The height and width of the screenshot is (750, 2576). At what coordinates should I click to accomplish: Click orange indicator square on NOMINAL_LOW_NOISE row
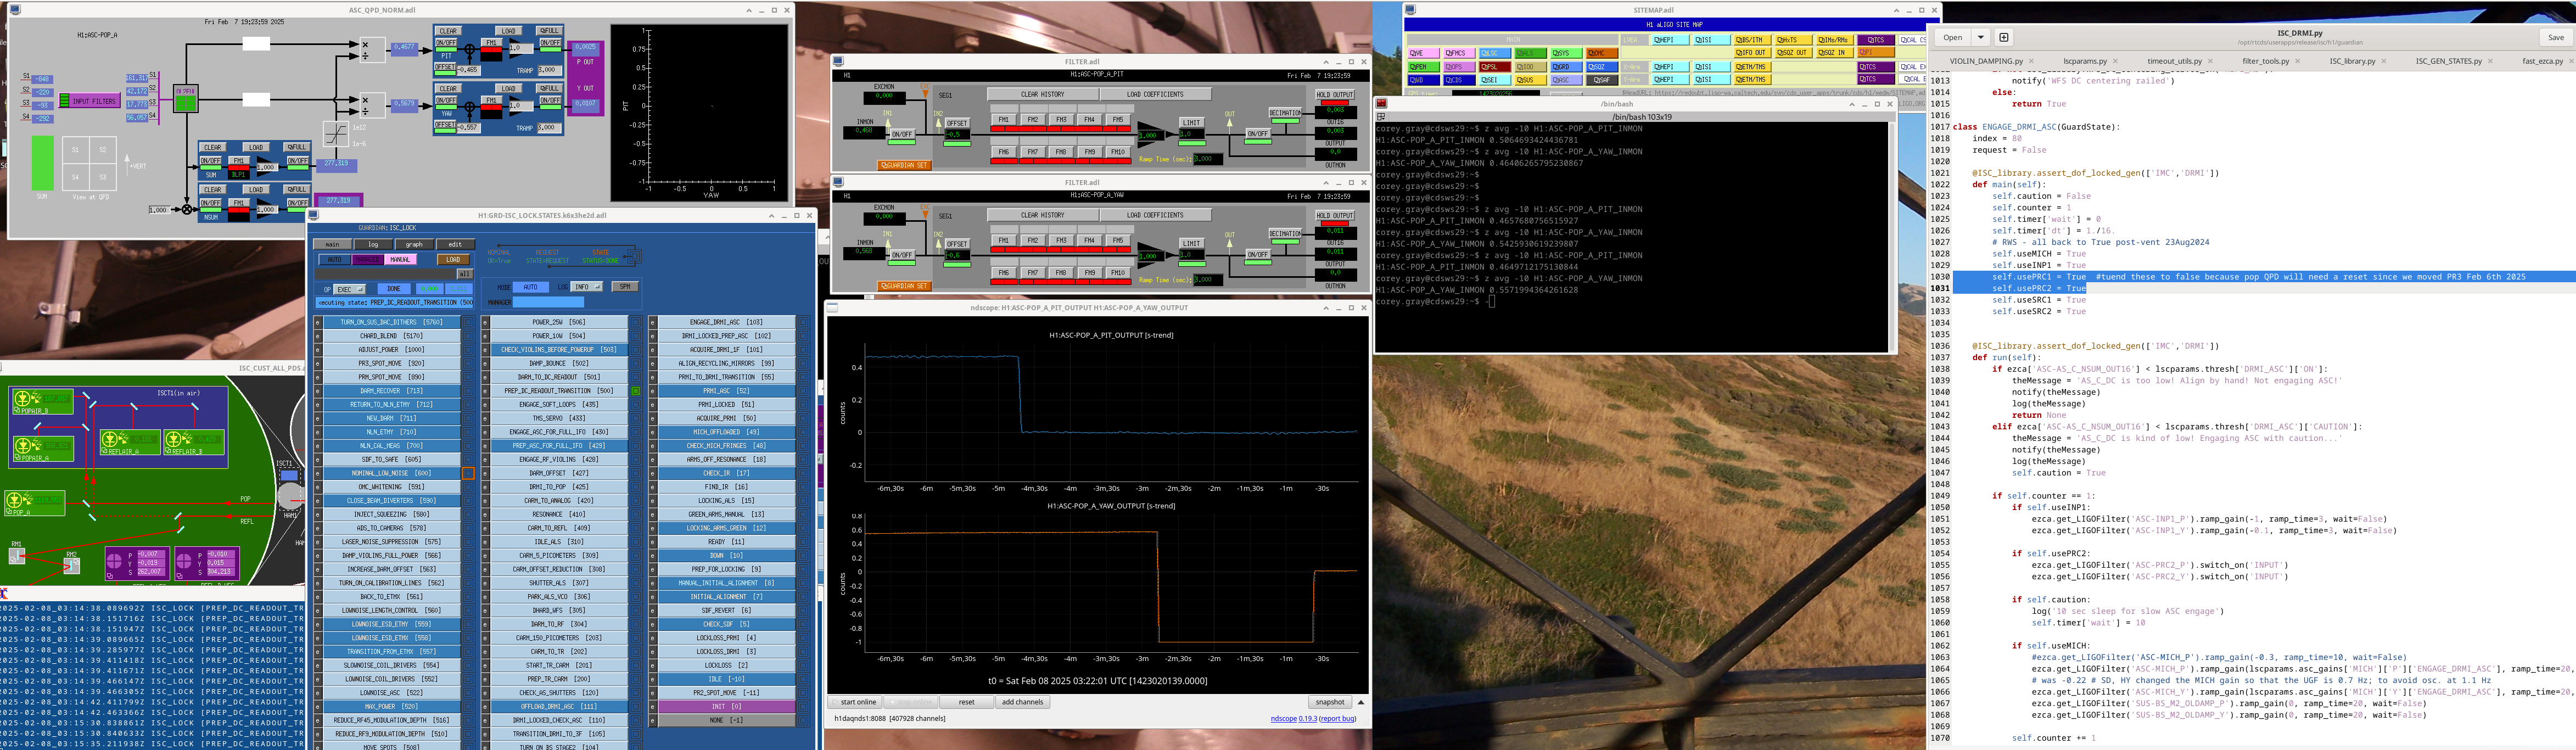coord(467,473)
